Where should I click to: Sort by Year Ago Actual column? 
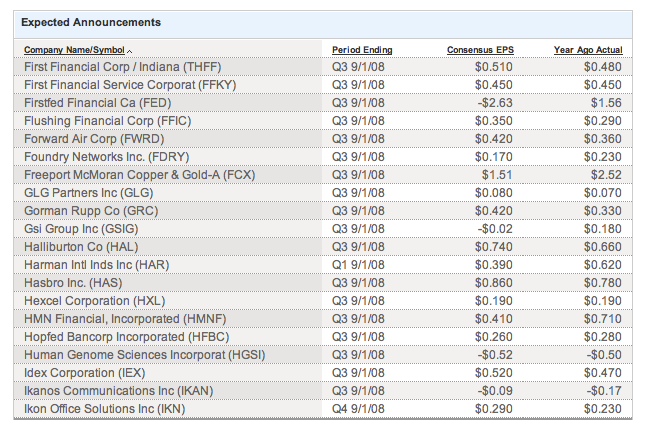(587, 50)
